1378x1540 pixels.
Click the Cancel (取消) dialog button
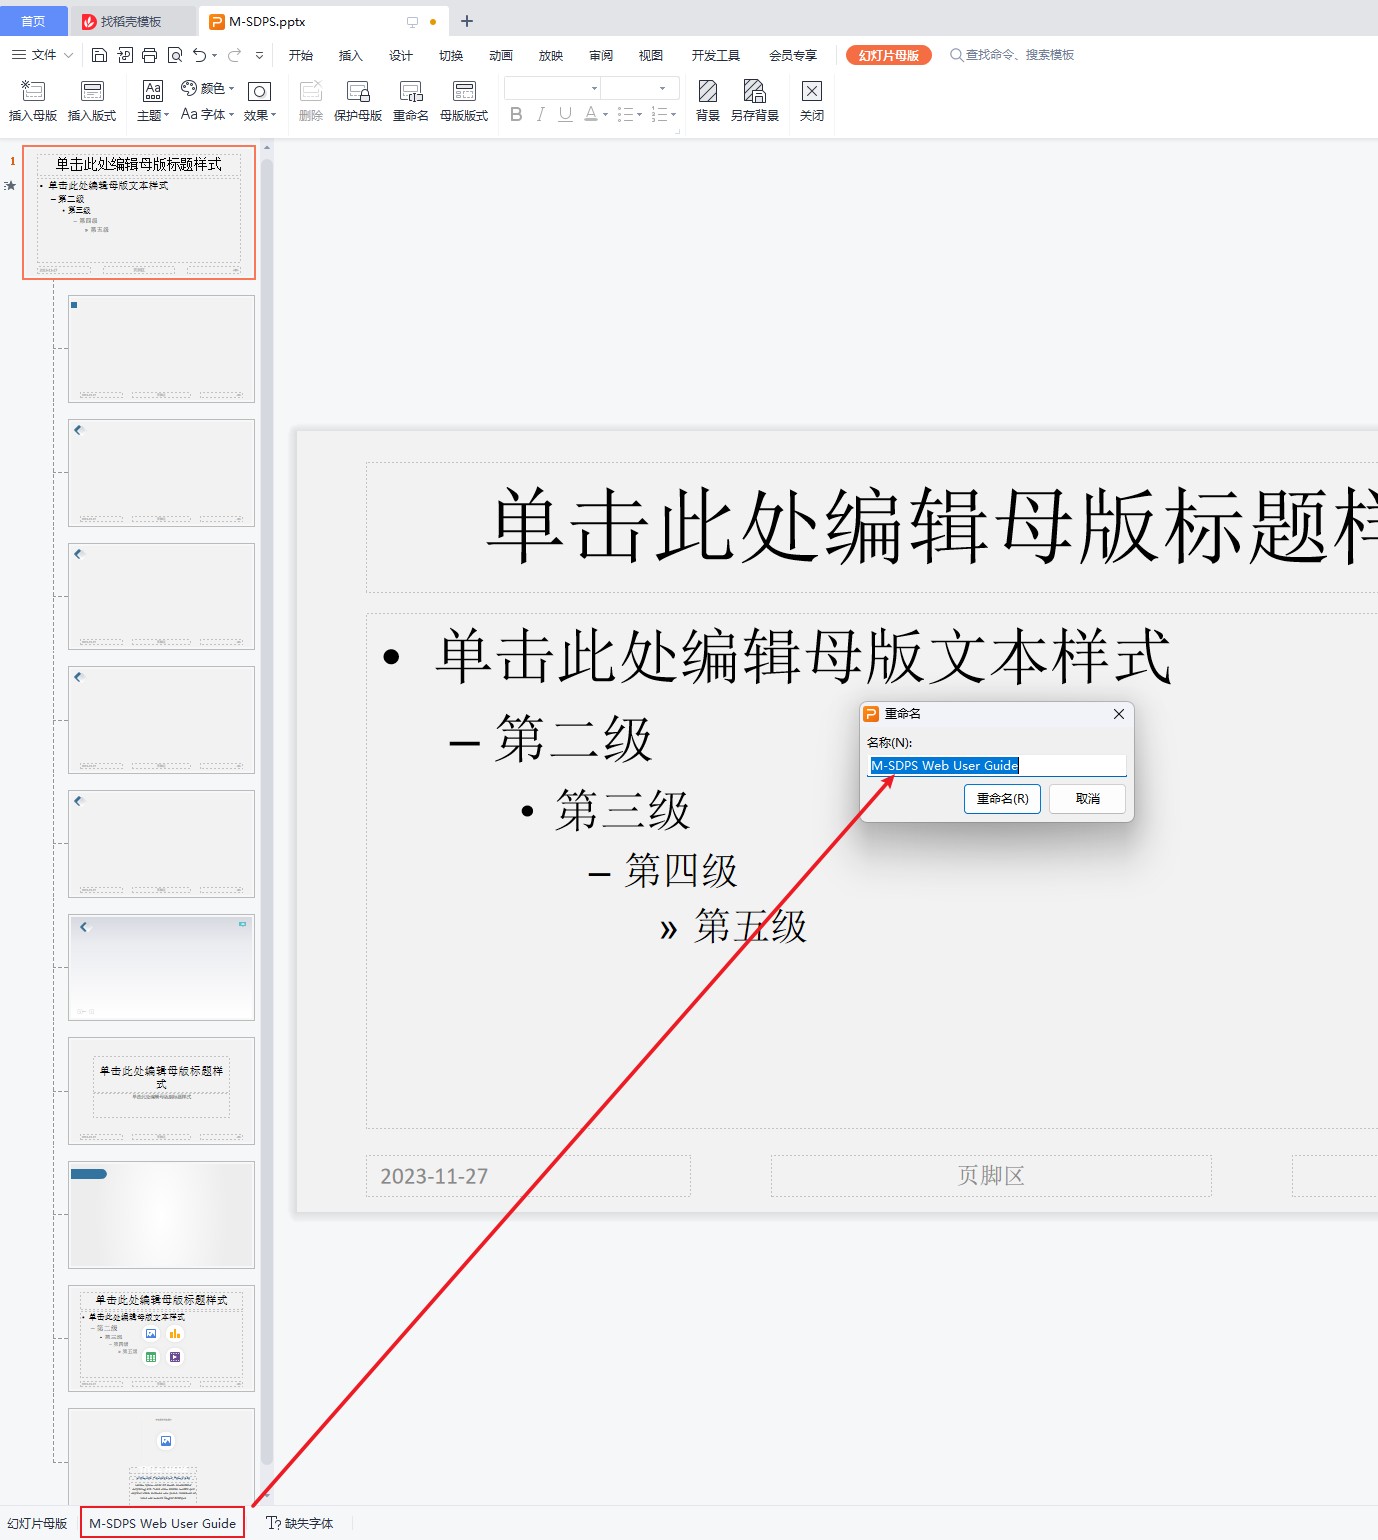(1087, 798)
